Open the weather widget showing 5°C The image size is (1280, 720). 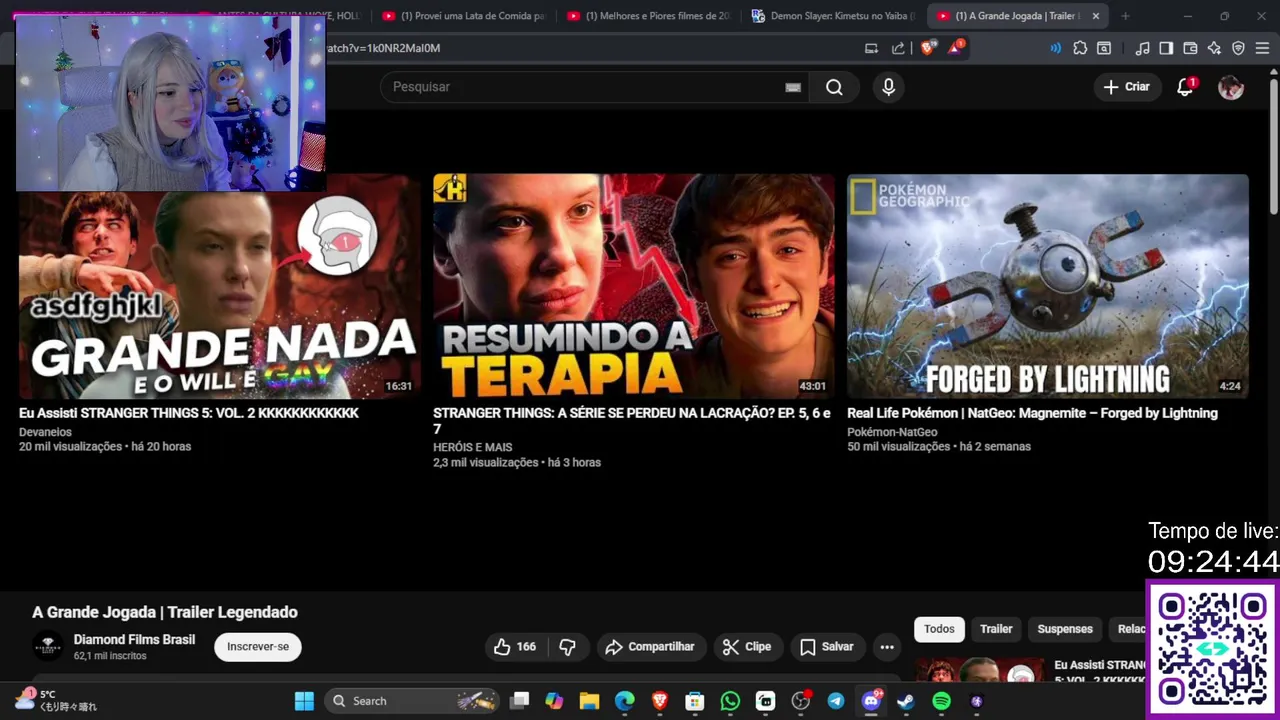coord(55,700)
